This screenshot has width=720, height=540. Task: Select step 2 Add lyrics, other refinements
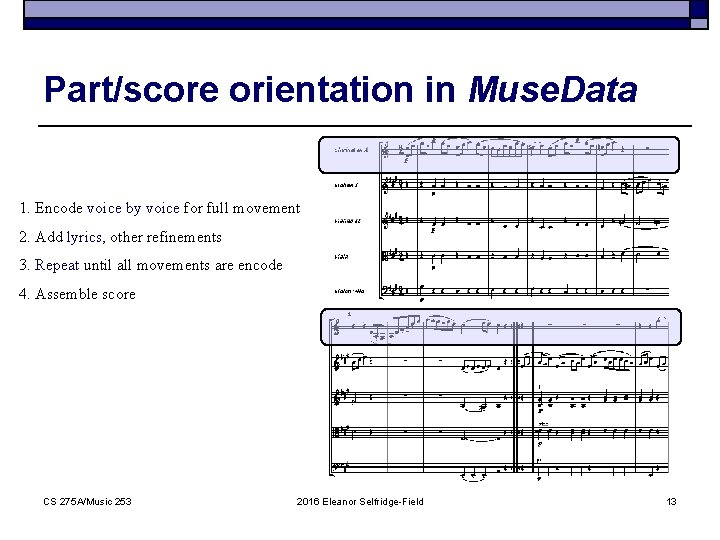tap(120, 237)
